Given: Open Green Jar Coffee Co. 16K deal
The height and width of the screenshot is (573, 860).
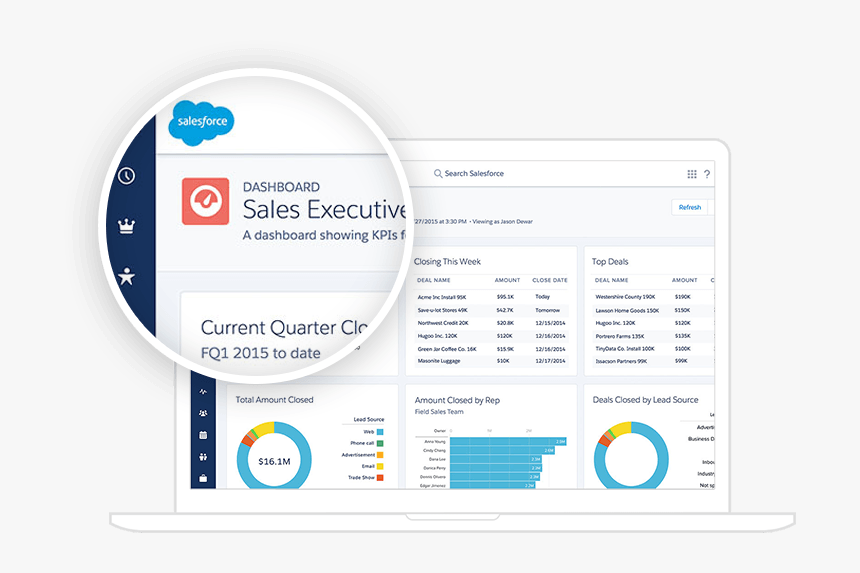Looking at the screenshot, I should click(447, 349).
